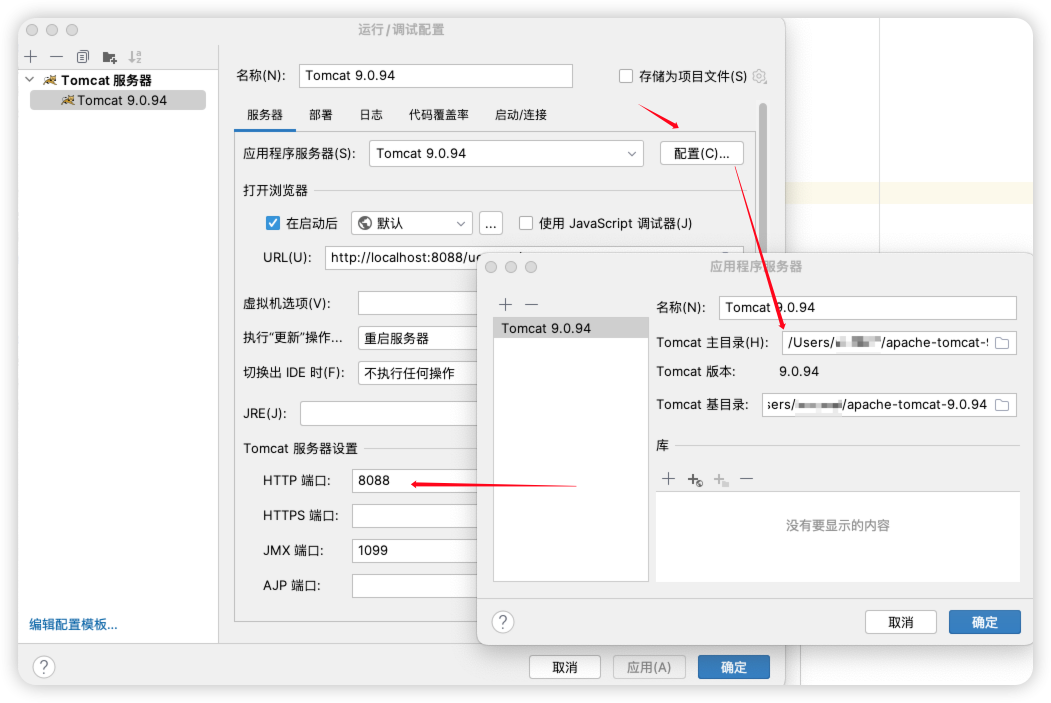Click the disabled third add icon in 库

click(x=721, y=480)
